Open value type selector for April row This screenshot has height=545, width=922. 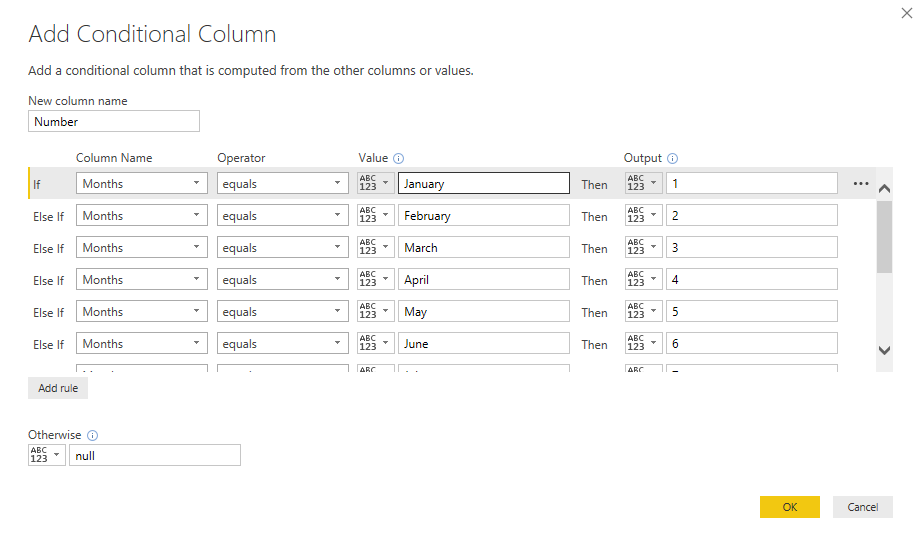click(376, 279)
